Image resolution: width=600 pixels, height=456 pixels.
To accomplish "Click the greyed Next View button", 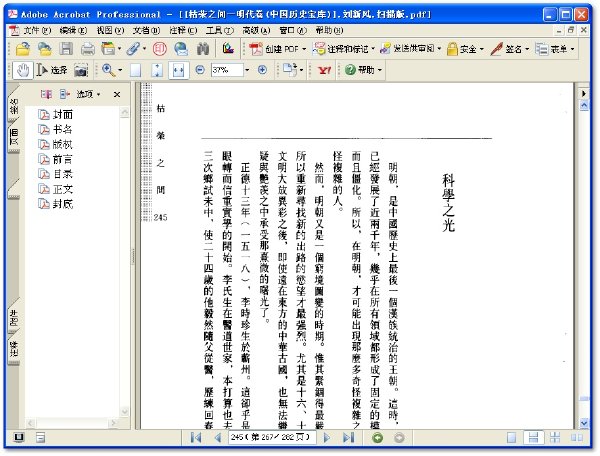I will tap(399, 438).
